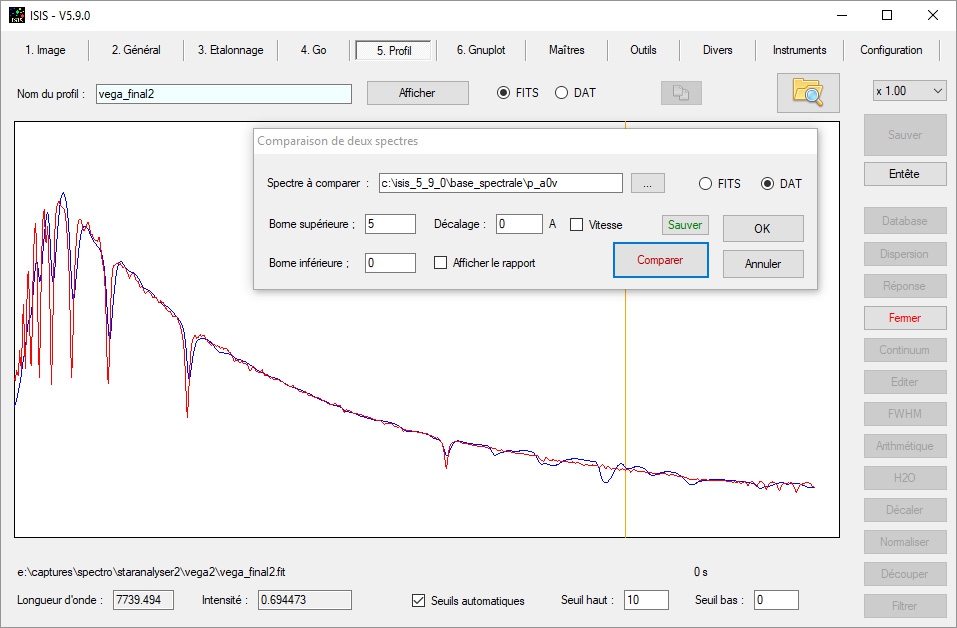Click the Spectre à comparer path field
Screen dimensions: 957x628
[500, 183]
